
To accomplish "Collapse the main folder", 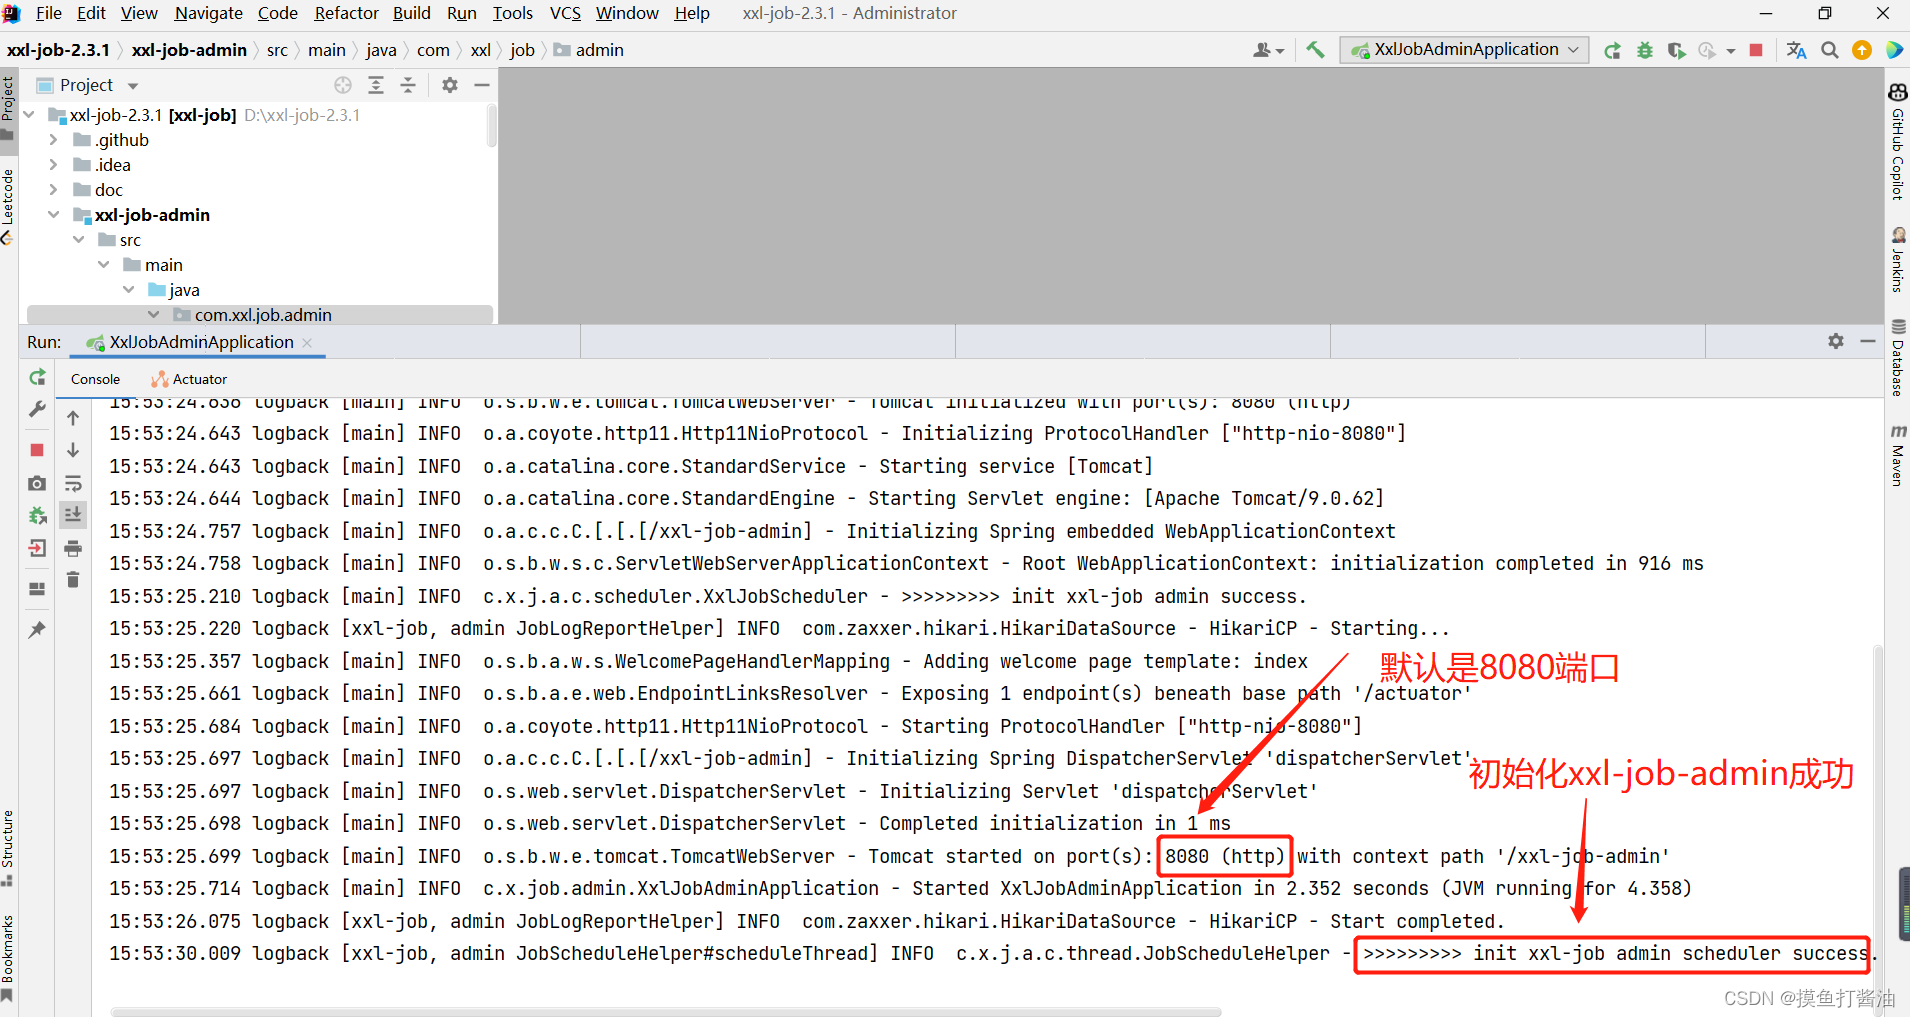I will (103, 265).
